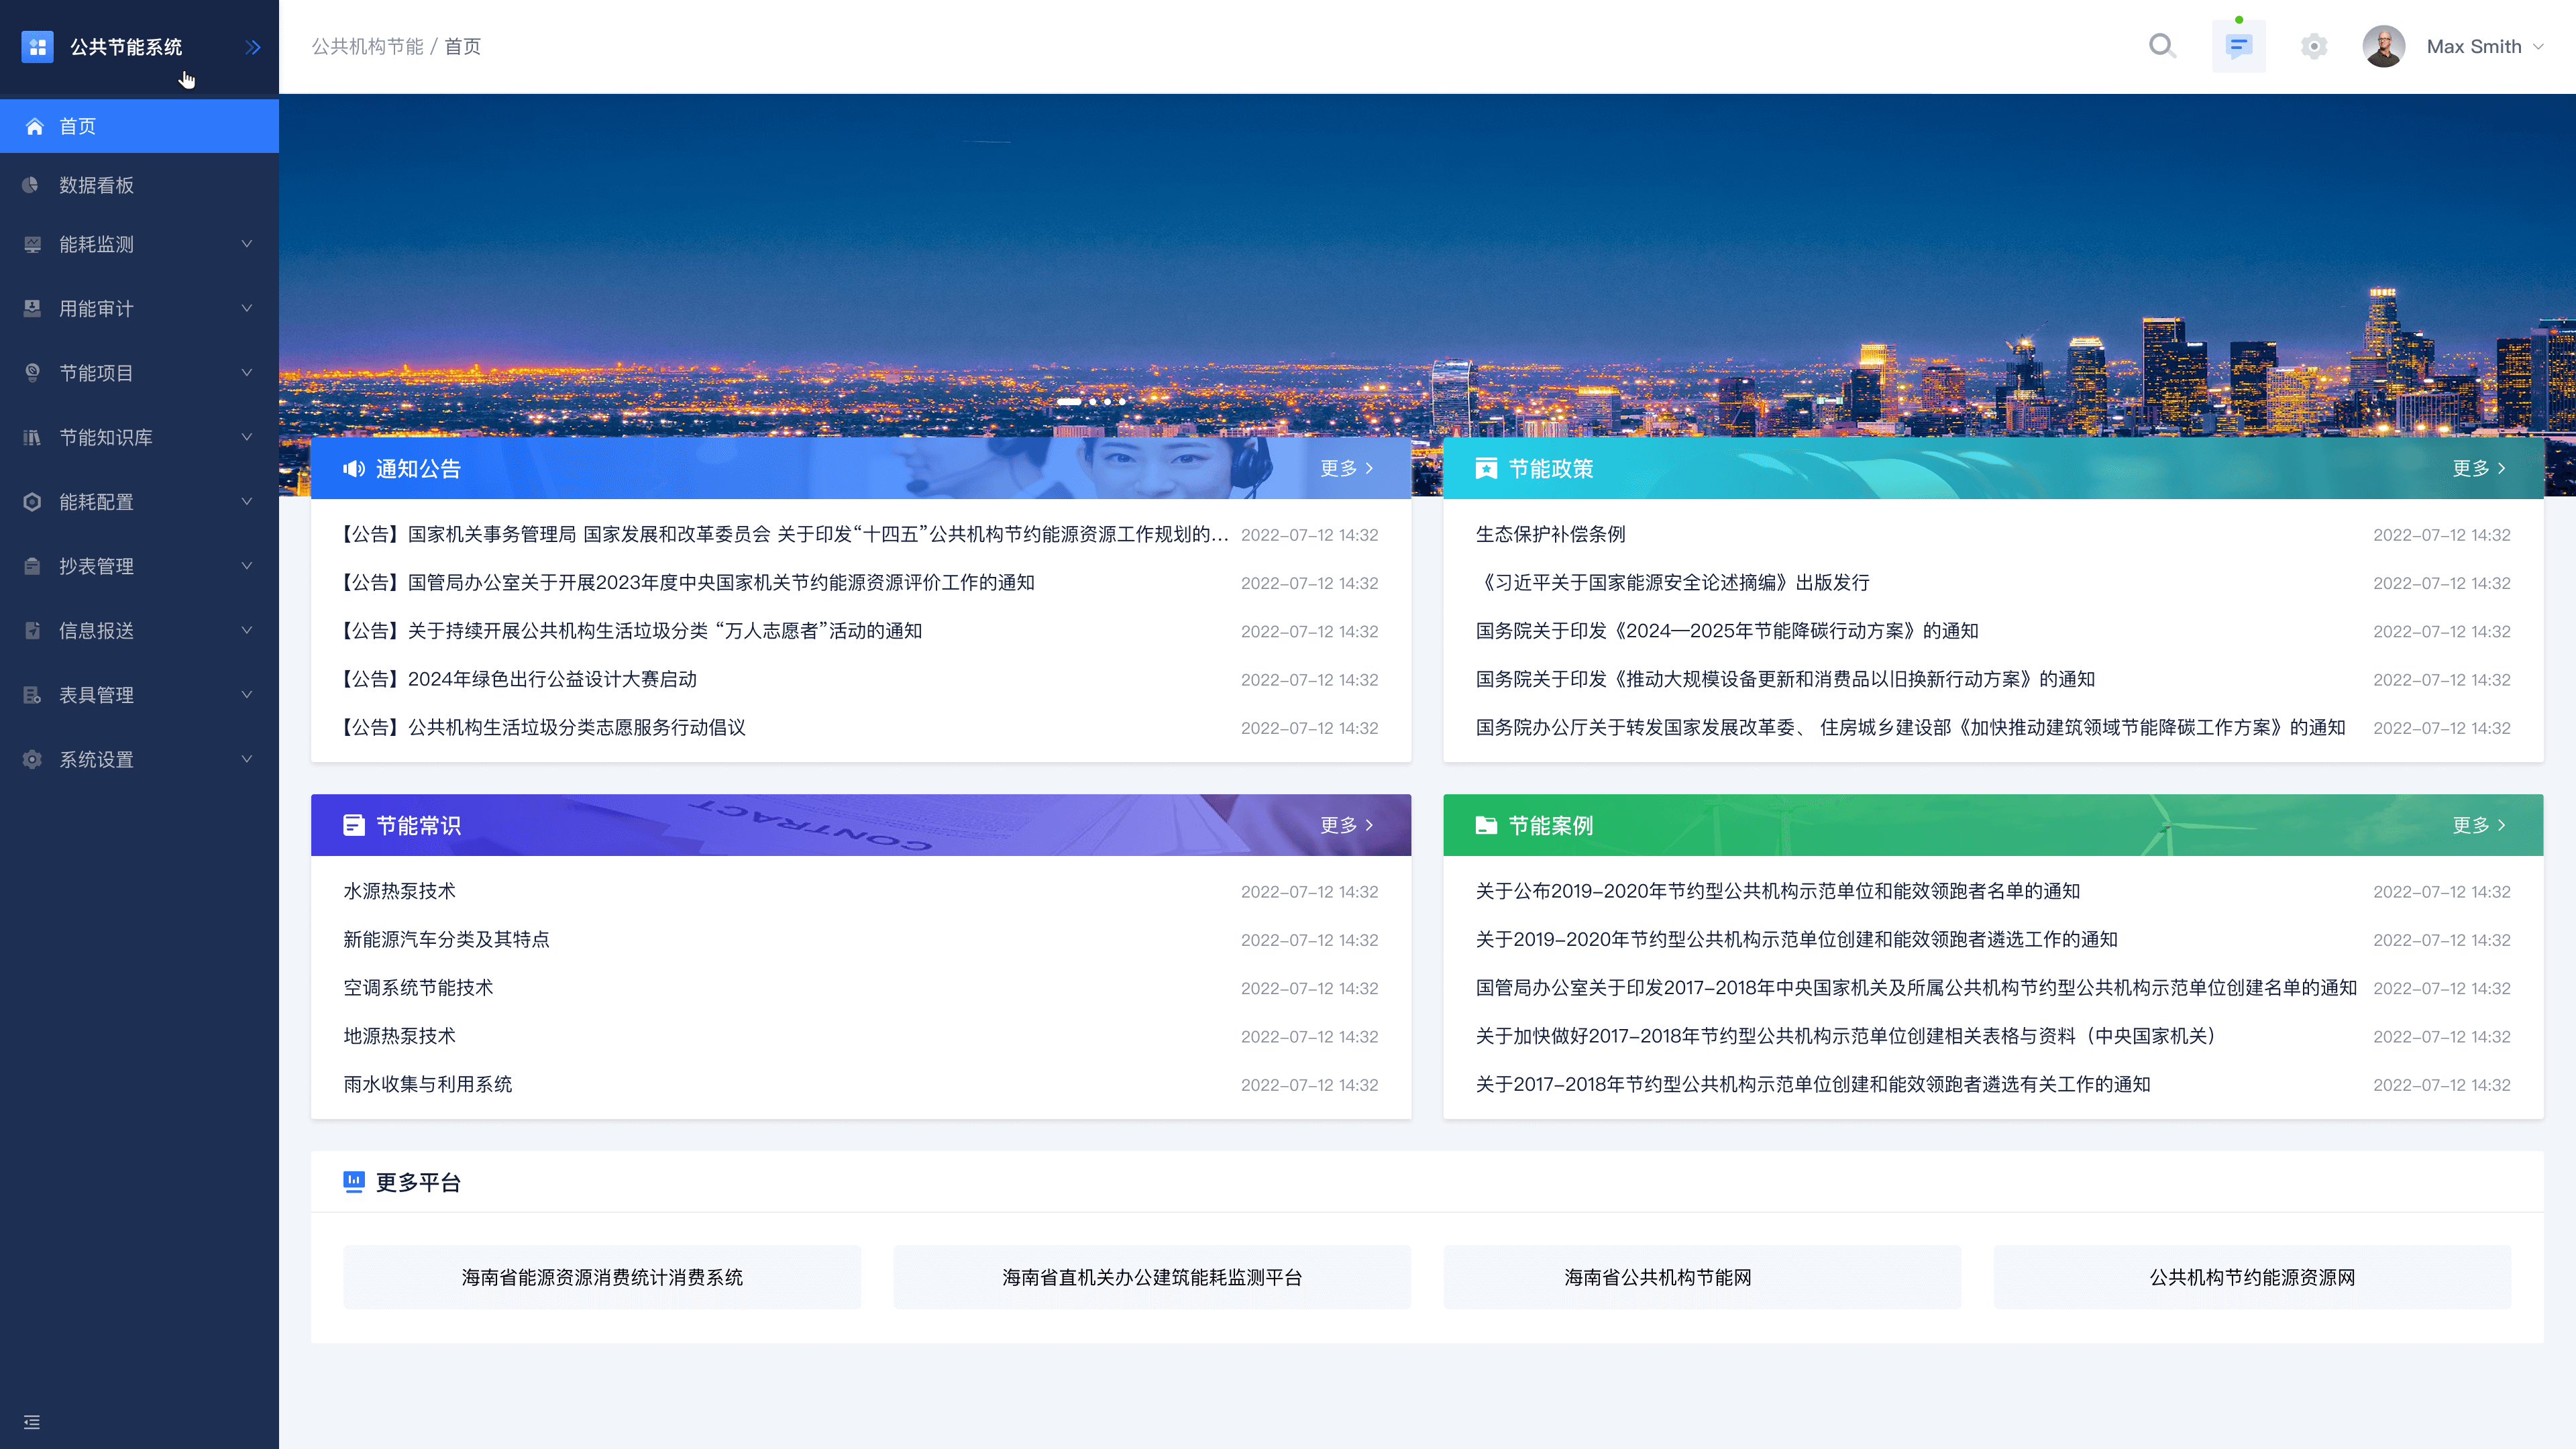Screen dimensions: 2576x1449
Task: Go to 数据看板 in the sidebar
Action: coord(97,185)
